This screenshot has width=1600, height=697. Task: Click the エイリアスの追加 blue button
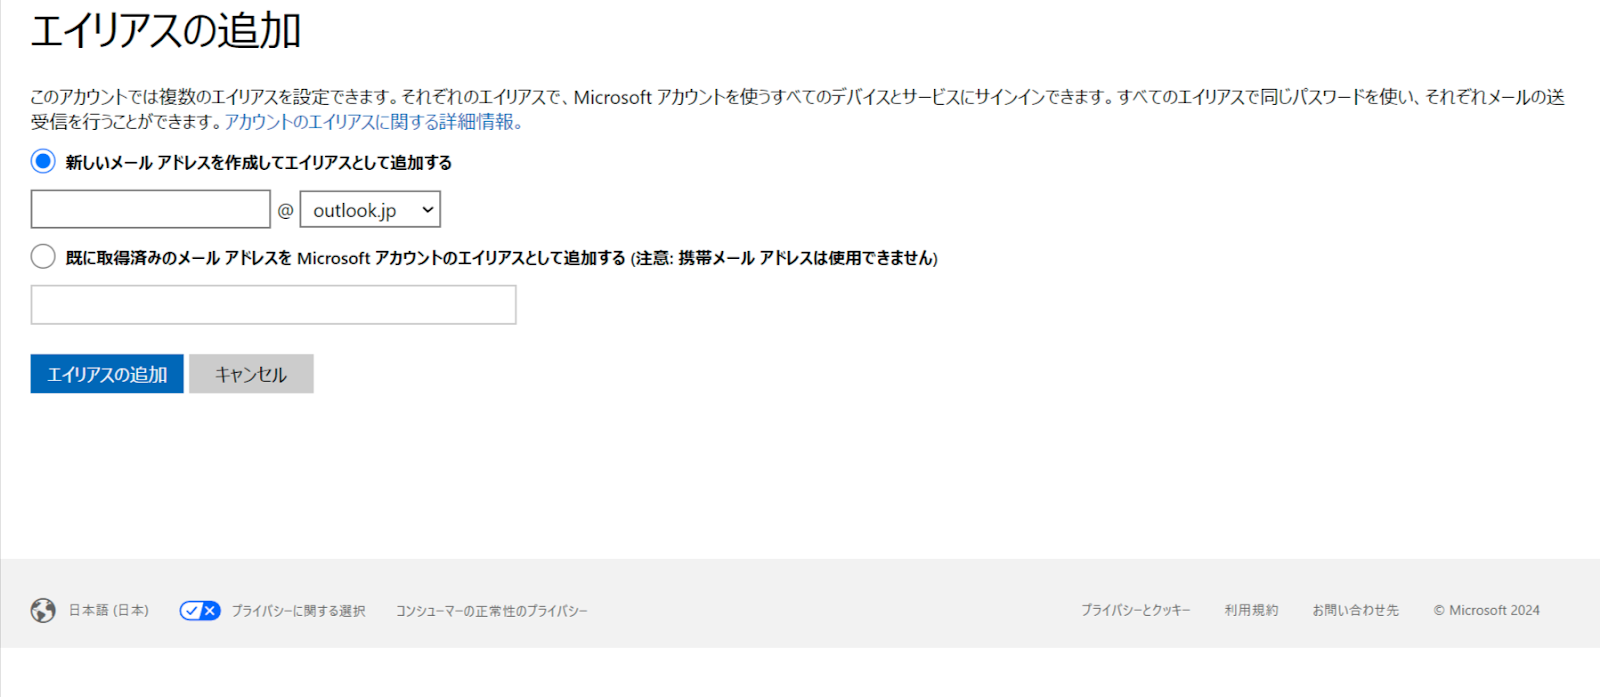pyautogui.click(x=107, y=374)
